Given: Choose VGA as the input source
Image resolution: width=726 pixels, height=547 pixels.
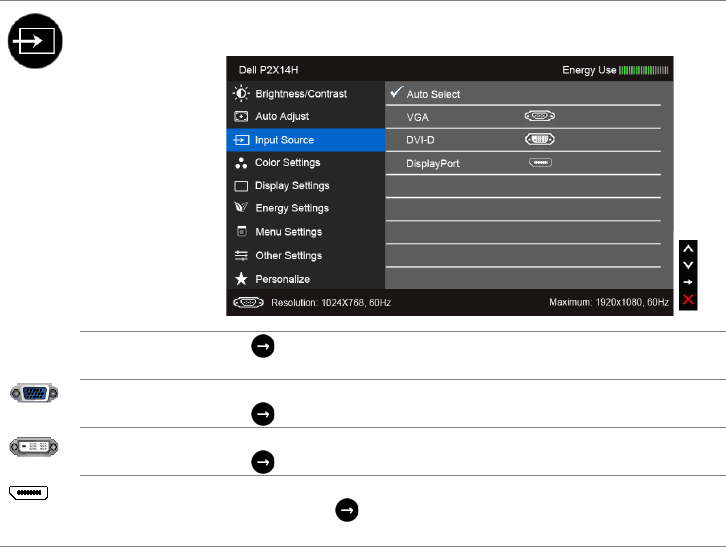Looking at the screenshot, I should (523, 117).
